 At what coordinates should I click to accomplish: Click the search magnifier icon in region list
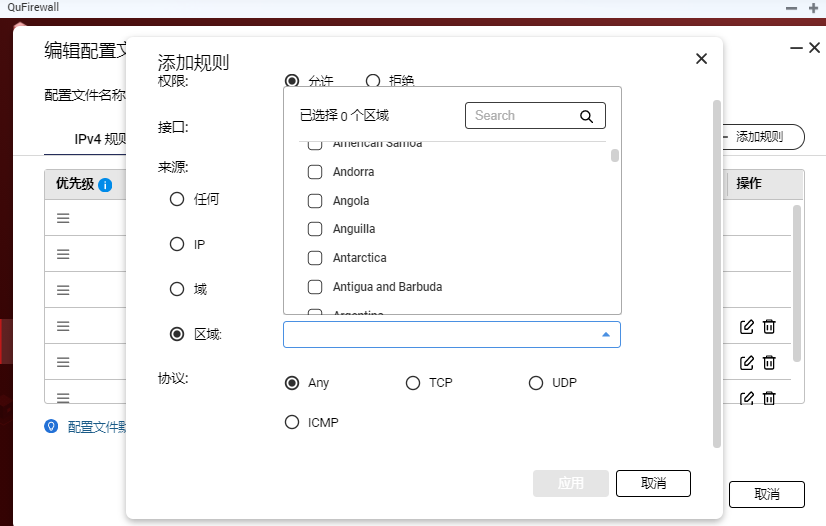coord(586,116)
